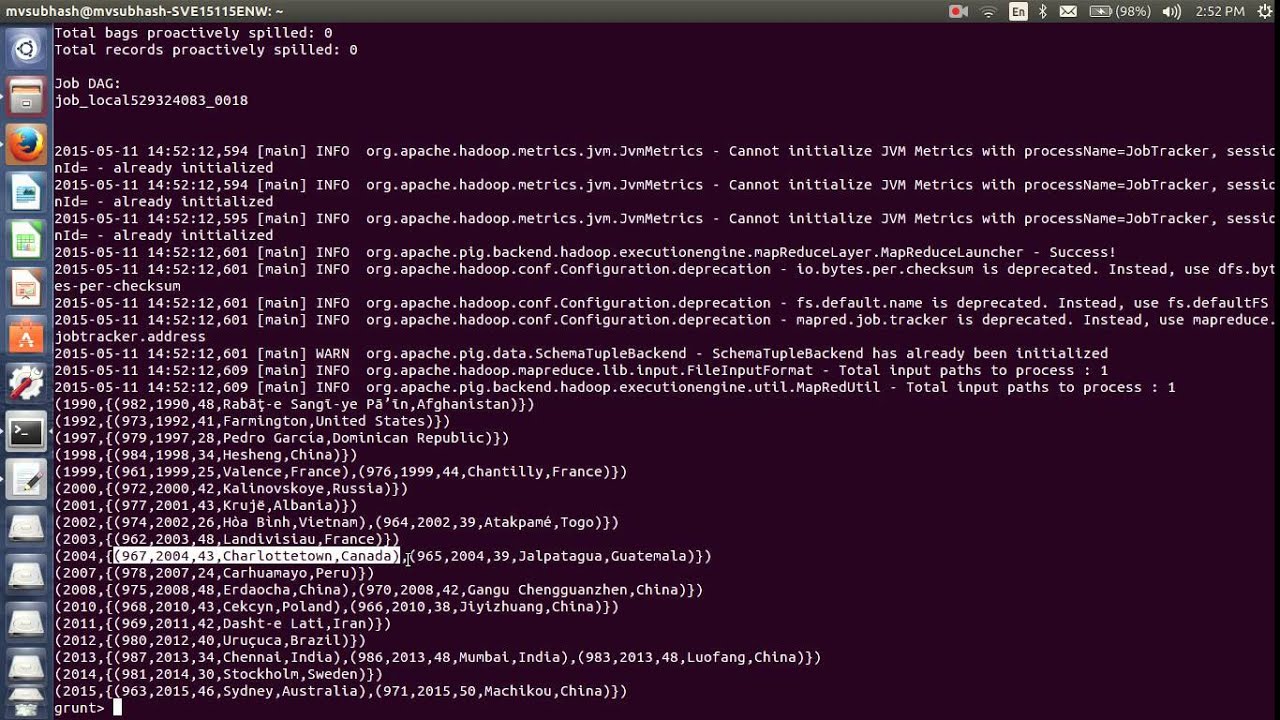Click the 1997 Pedro Garcia Dominican Republic row
The width and height of the screenshot is (1280, 720).
pyautogui.click(x=282, y=438)
